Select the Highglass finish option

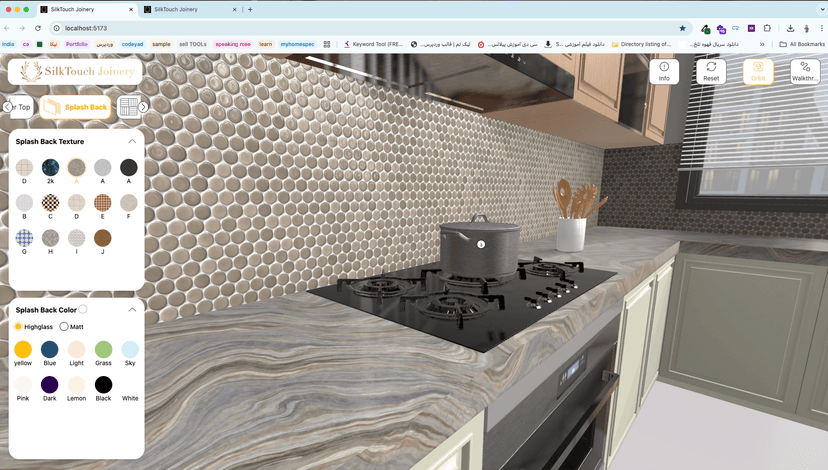click(x=18, y=327)
